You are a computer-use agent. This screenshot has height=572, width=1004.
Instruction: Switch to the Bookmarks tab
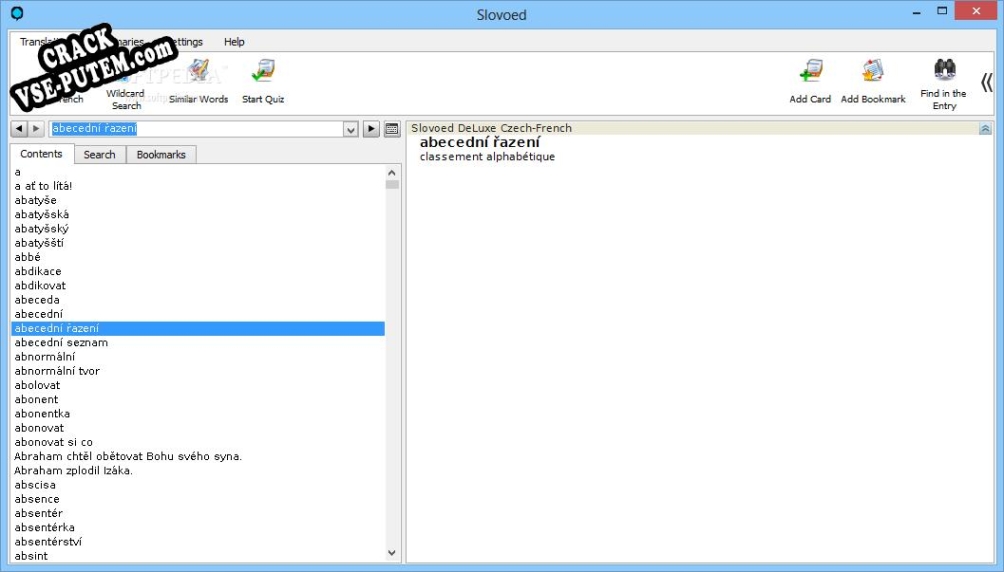(x=161, y=155)
